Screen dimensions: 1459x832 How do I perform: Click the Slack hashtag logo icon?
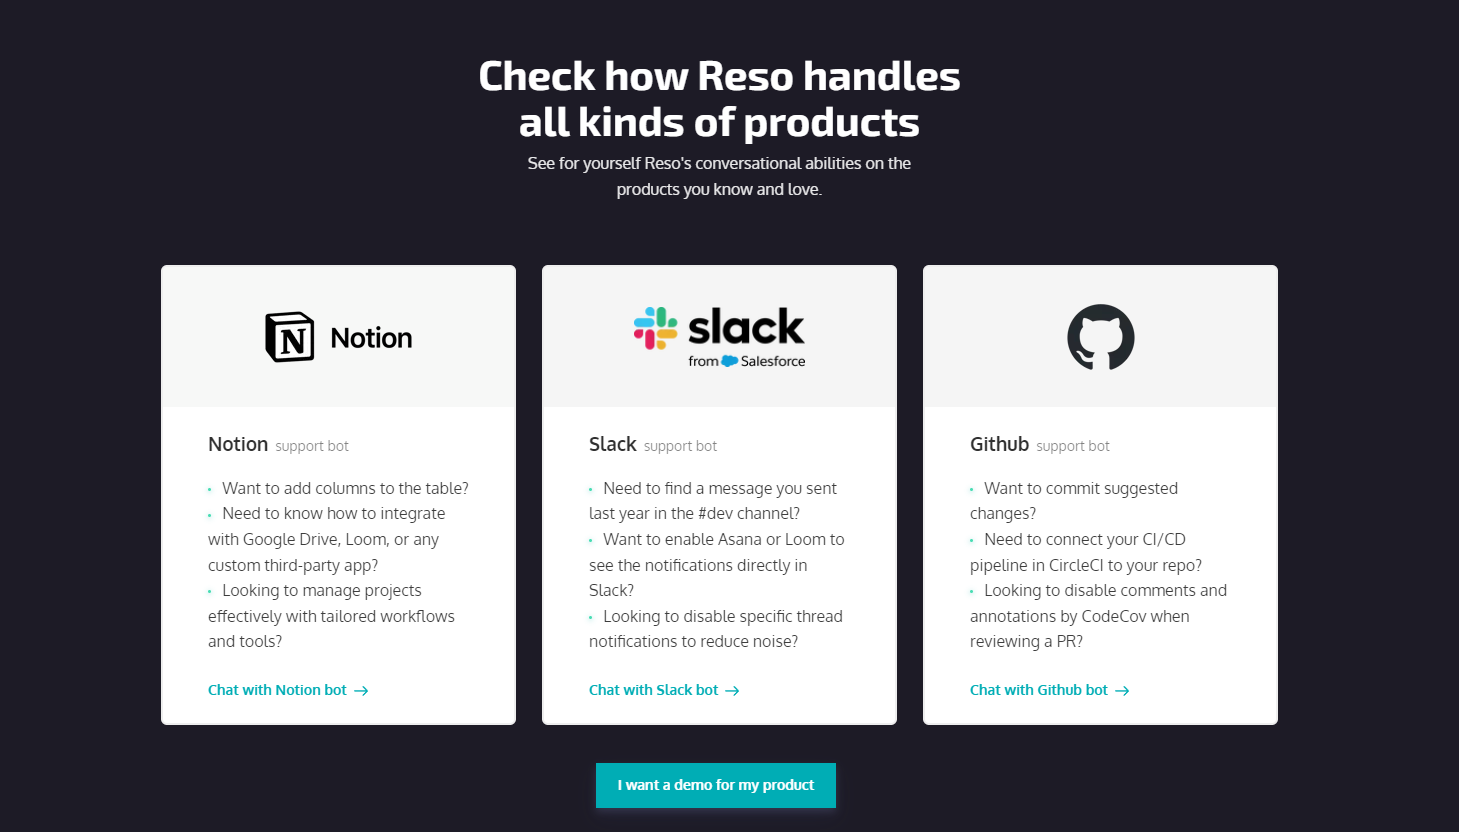click(x=655, y=328)
